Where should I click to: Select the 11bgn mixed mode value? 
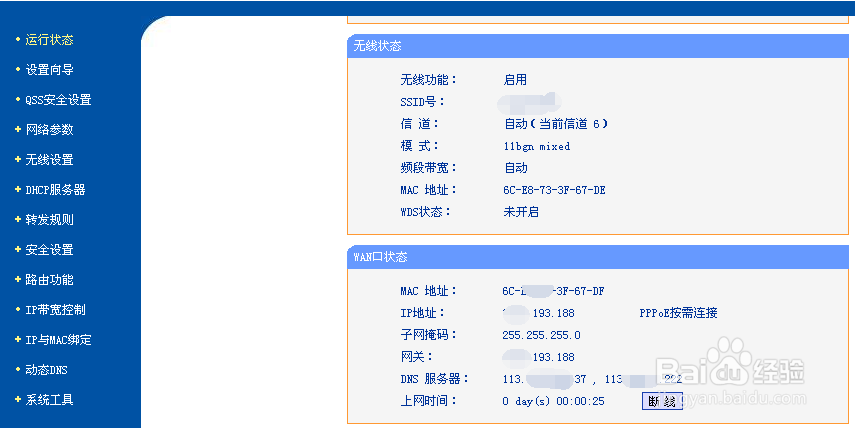537,146
